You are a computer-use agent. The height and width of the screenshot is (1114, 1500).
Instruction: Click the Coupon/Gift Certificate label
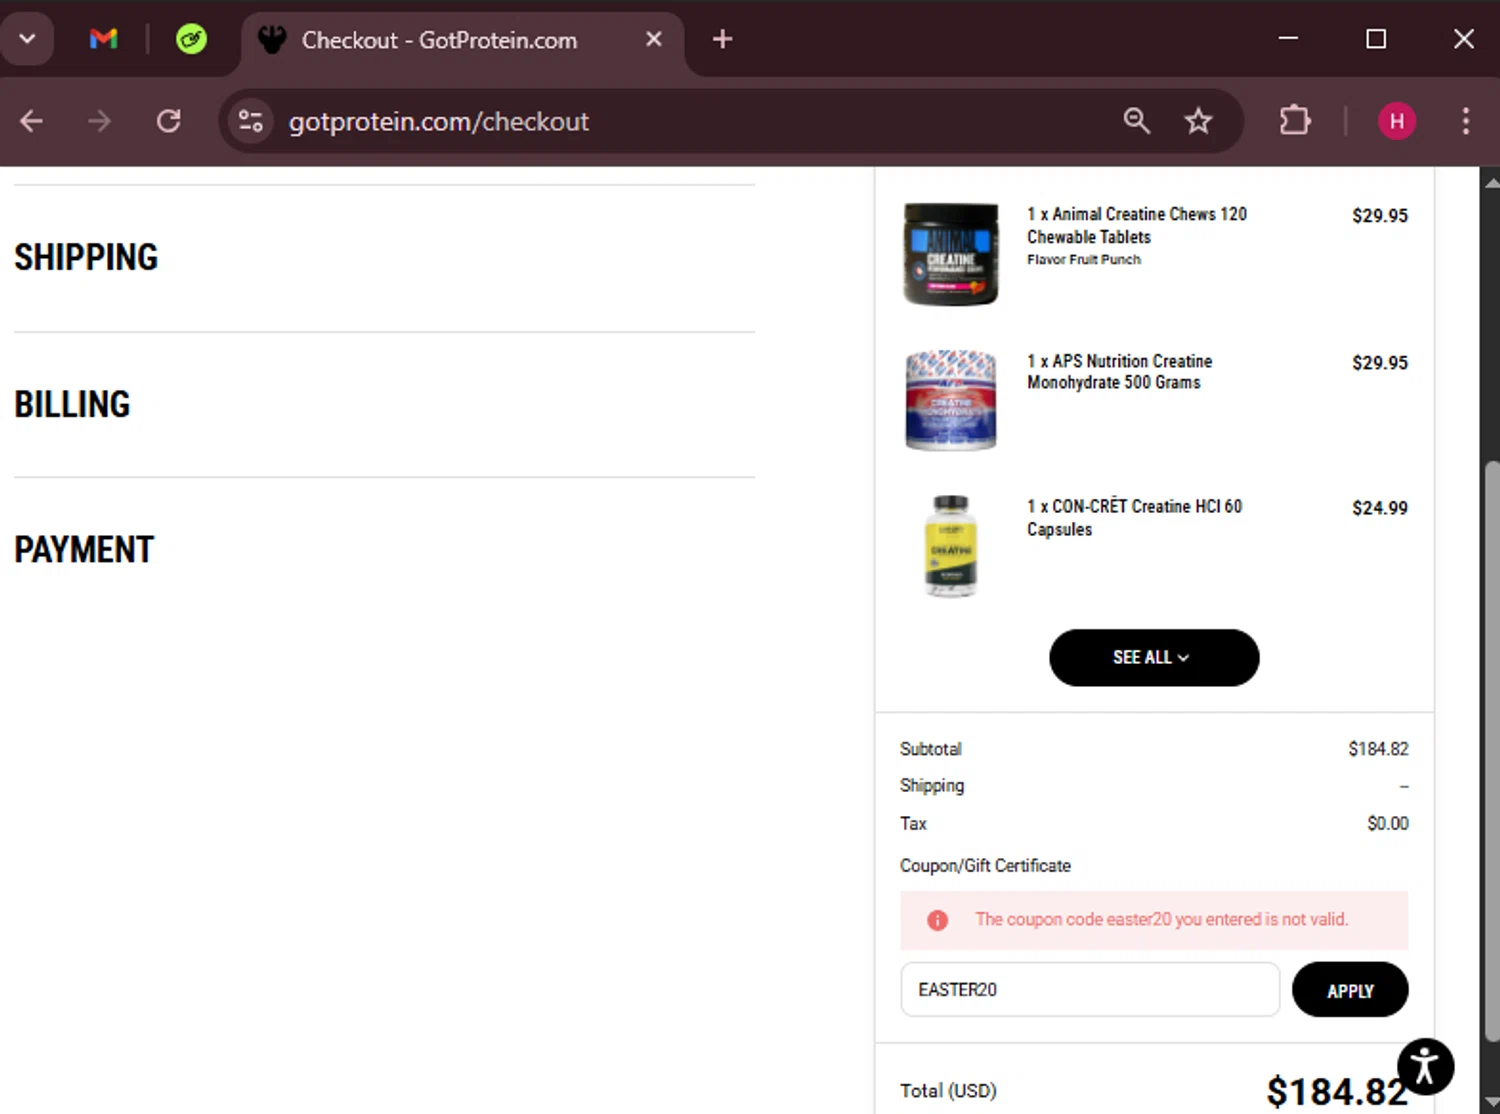click(x=985, y=865)
